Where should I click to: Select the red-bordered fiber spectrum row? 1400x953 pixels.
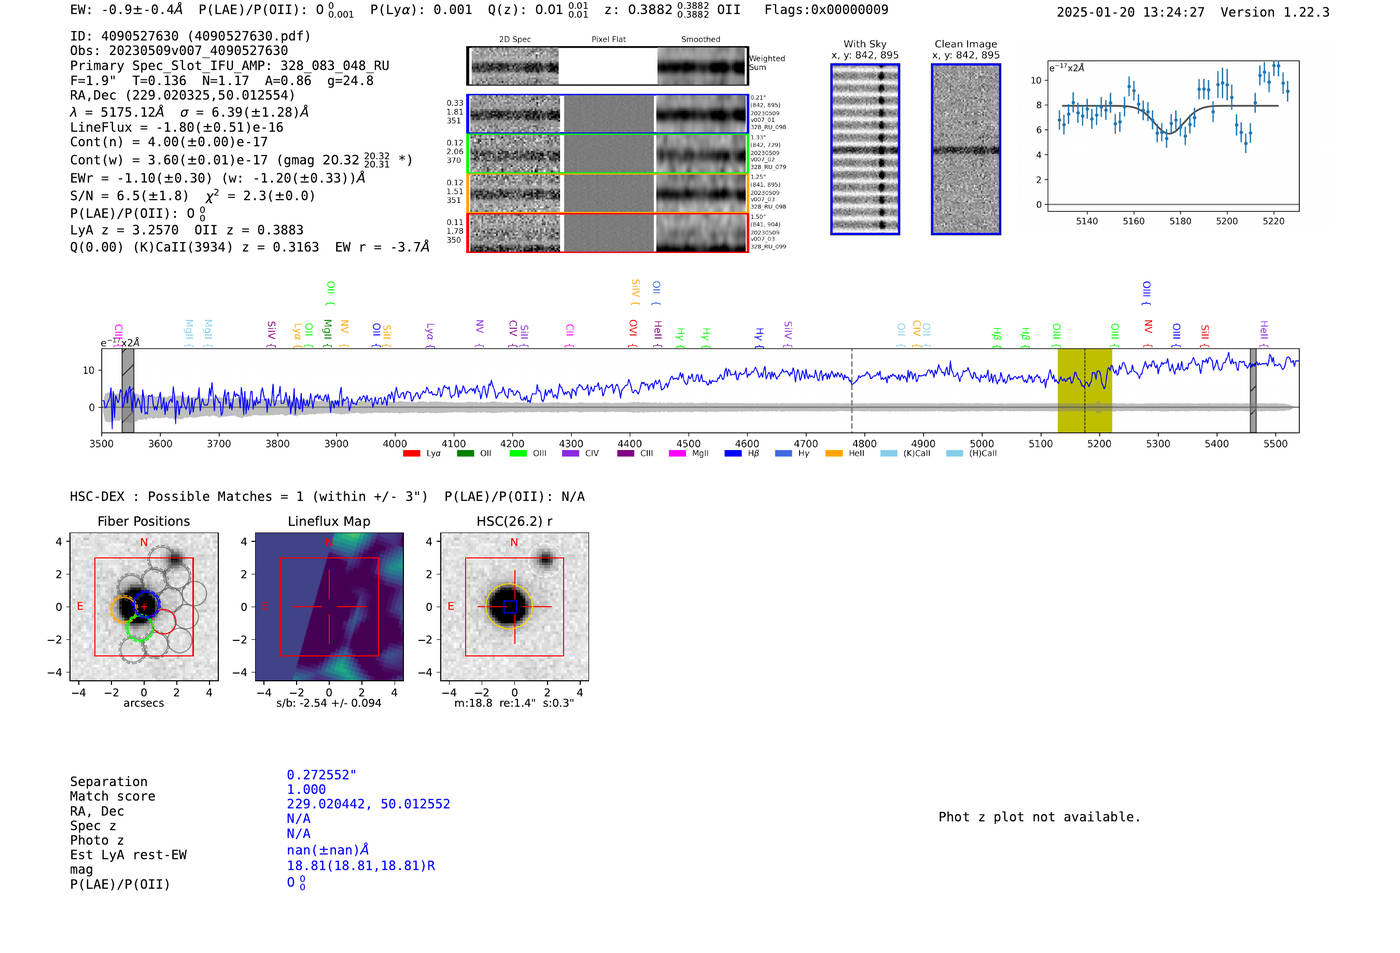pyautogui.click(x=607, y=232)
